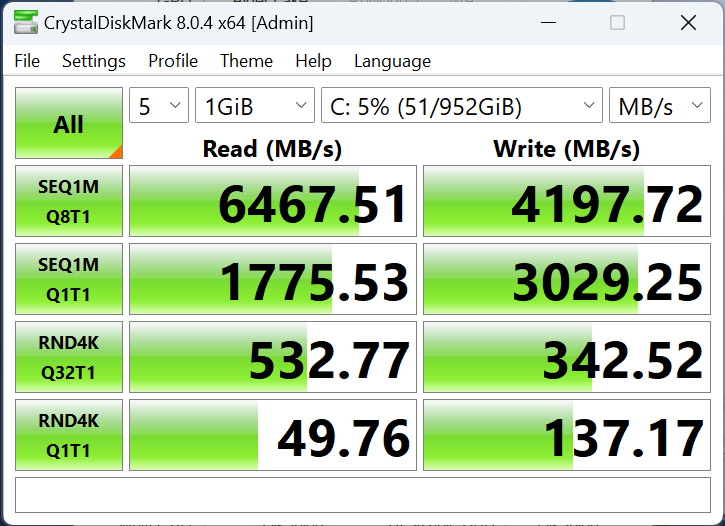
Task: Close the CrystalDiskMark window
Action: click(688, 22)
